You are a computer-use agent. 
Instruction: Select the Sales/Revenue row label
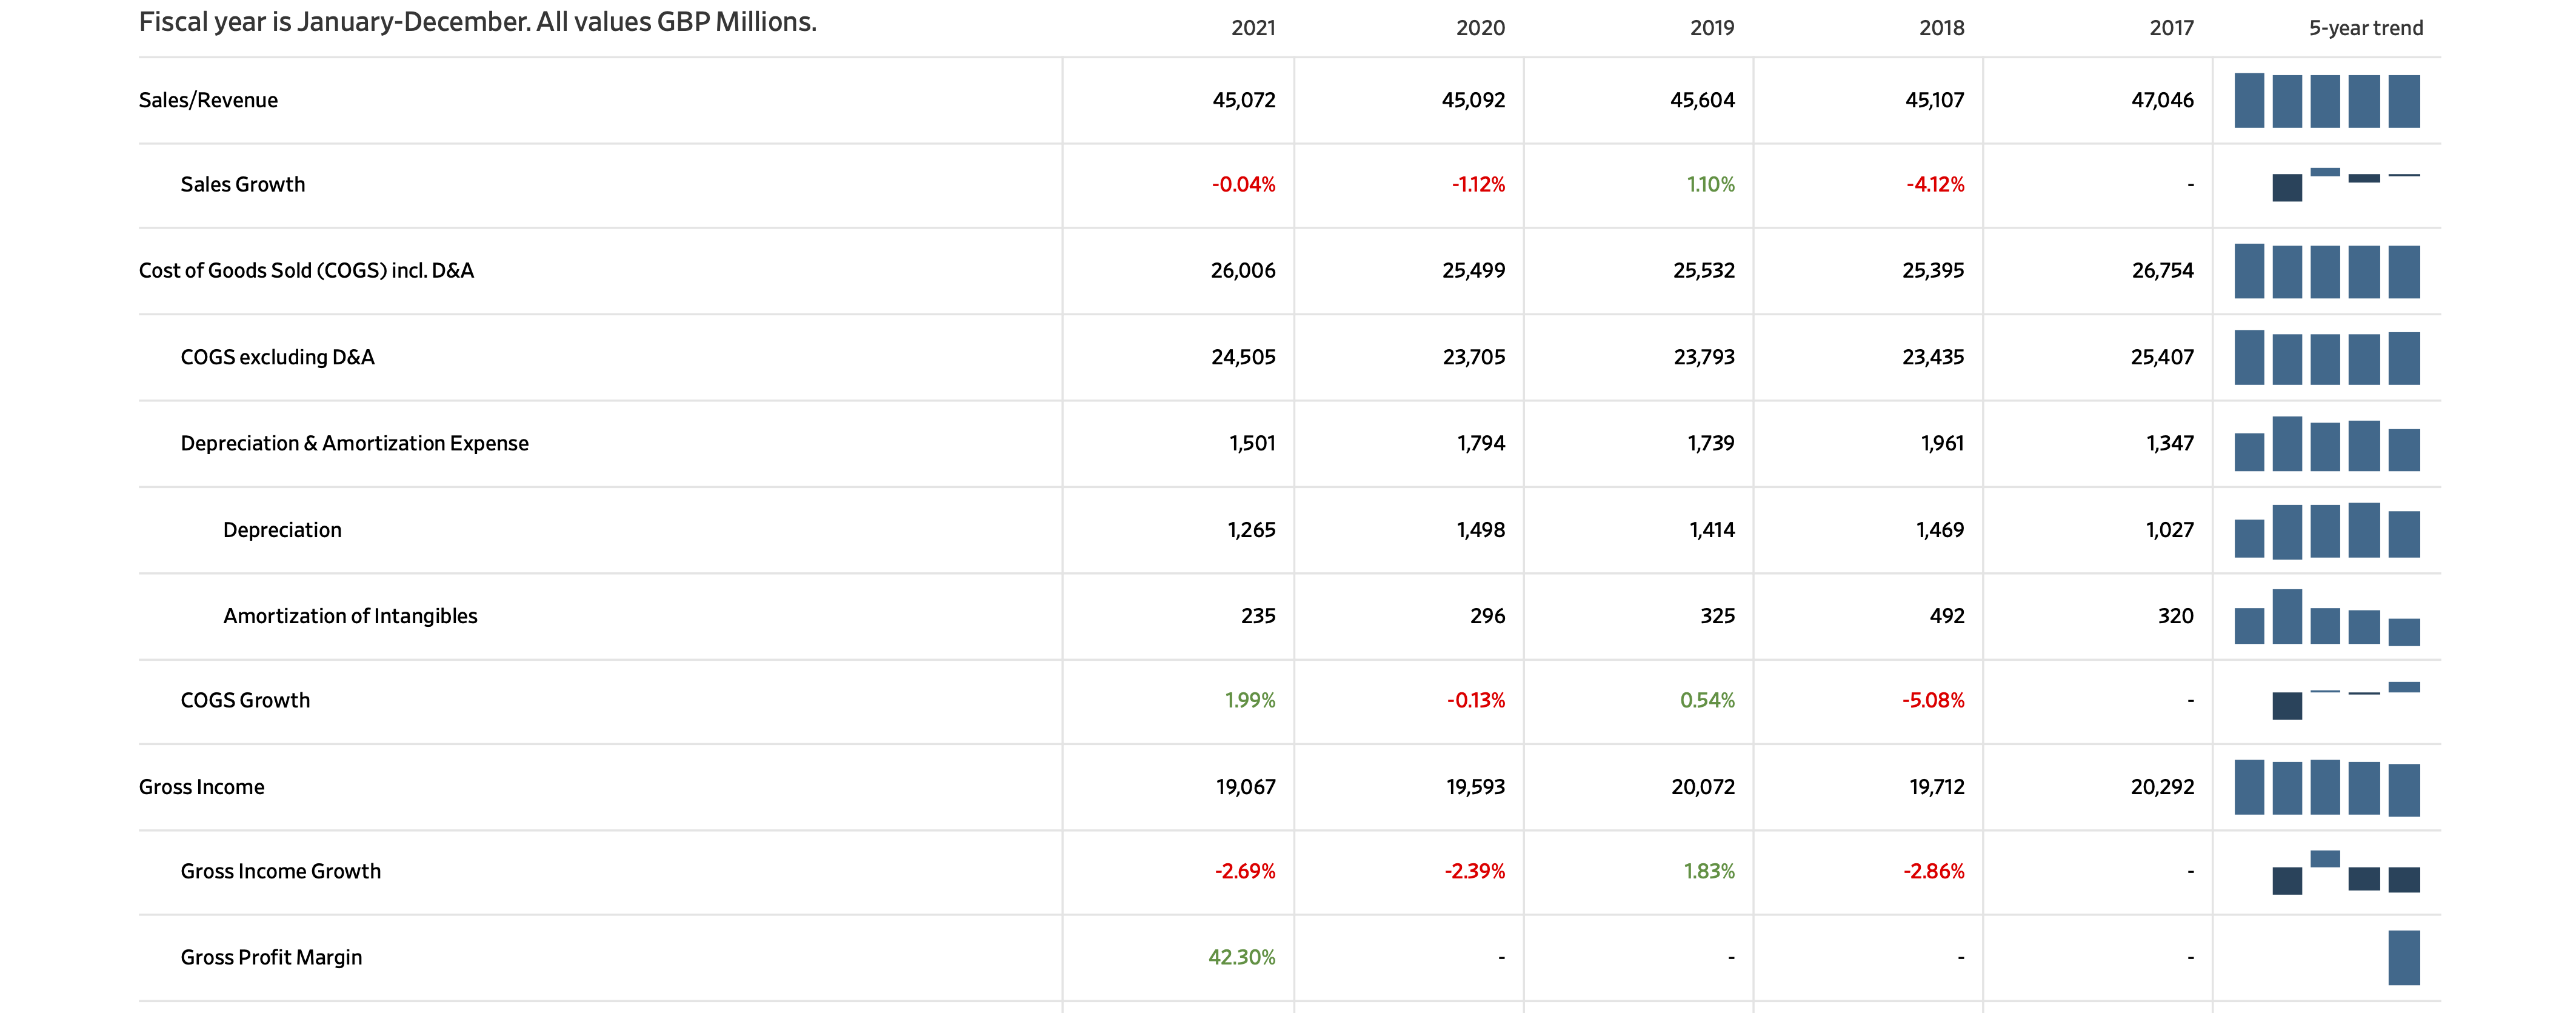(x=208, y=100)
